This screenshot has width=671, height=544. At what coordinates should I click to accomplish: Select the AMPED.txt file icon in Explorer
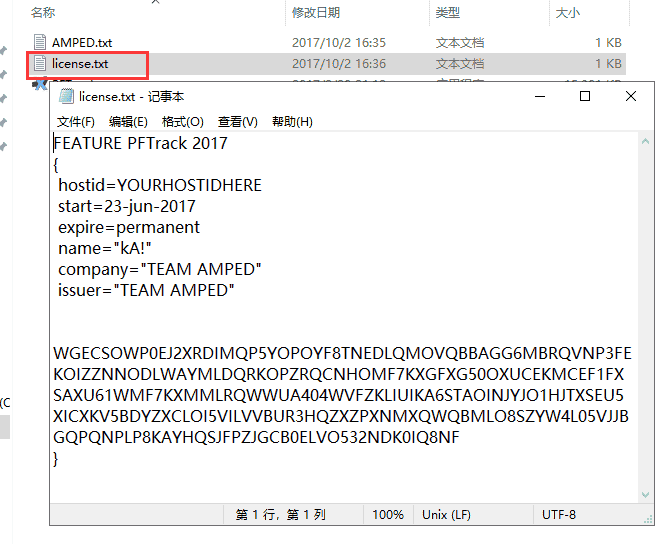[40, 42]
